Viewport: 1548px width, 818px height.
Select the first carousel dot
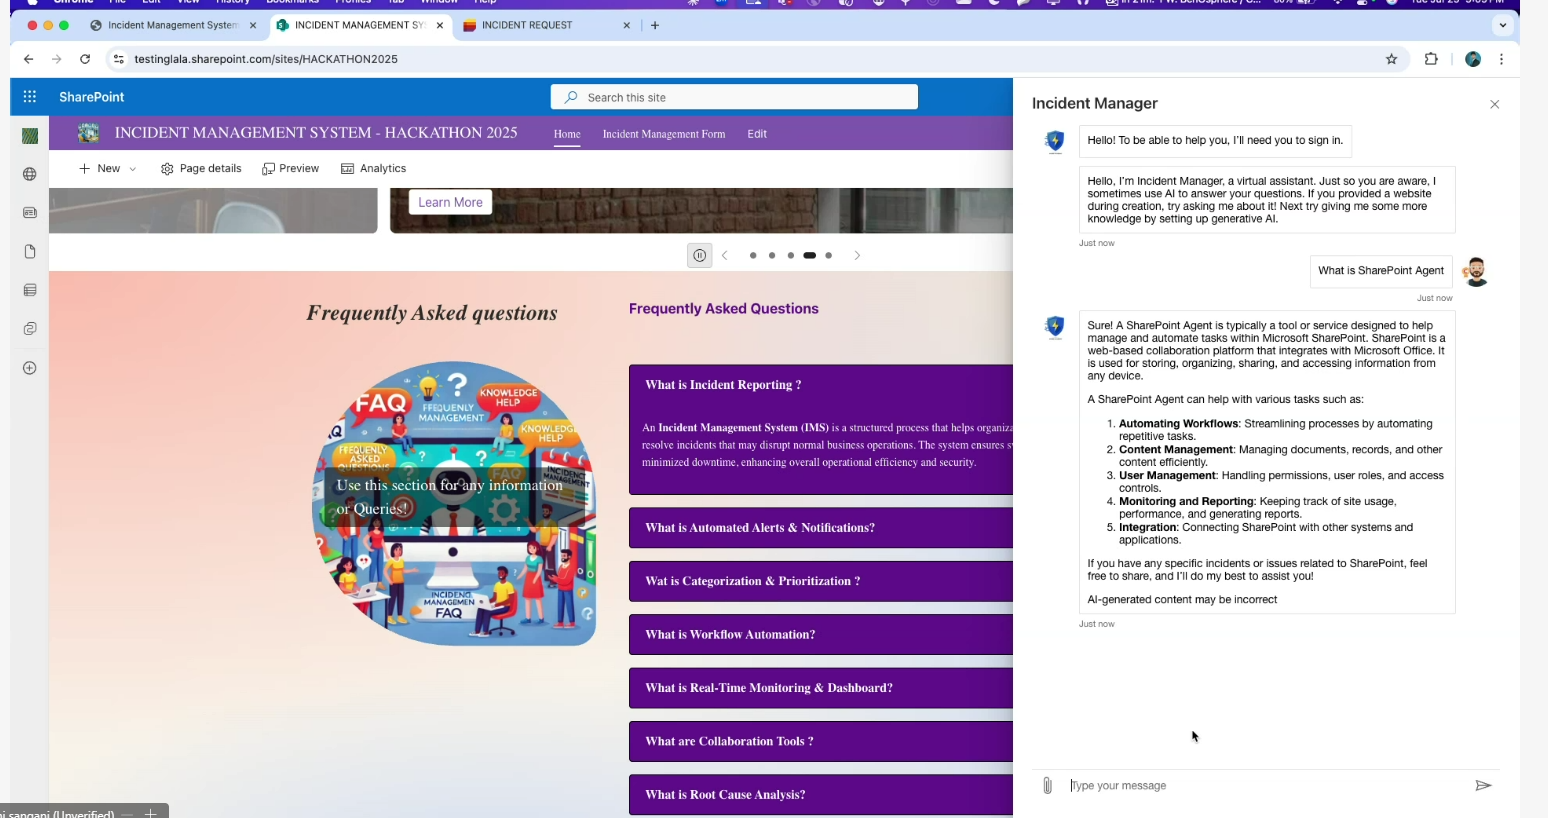753,255
